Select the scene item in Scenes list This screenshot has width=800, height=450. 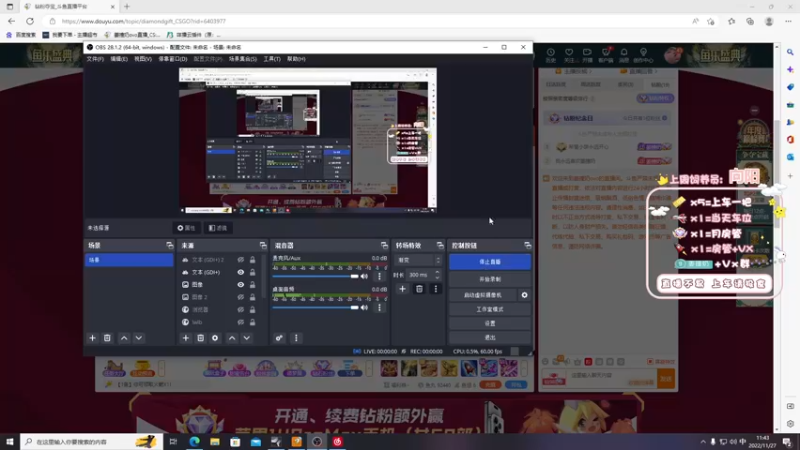pos(129,260)
